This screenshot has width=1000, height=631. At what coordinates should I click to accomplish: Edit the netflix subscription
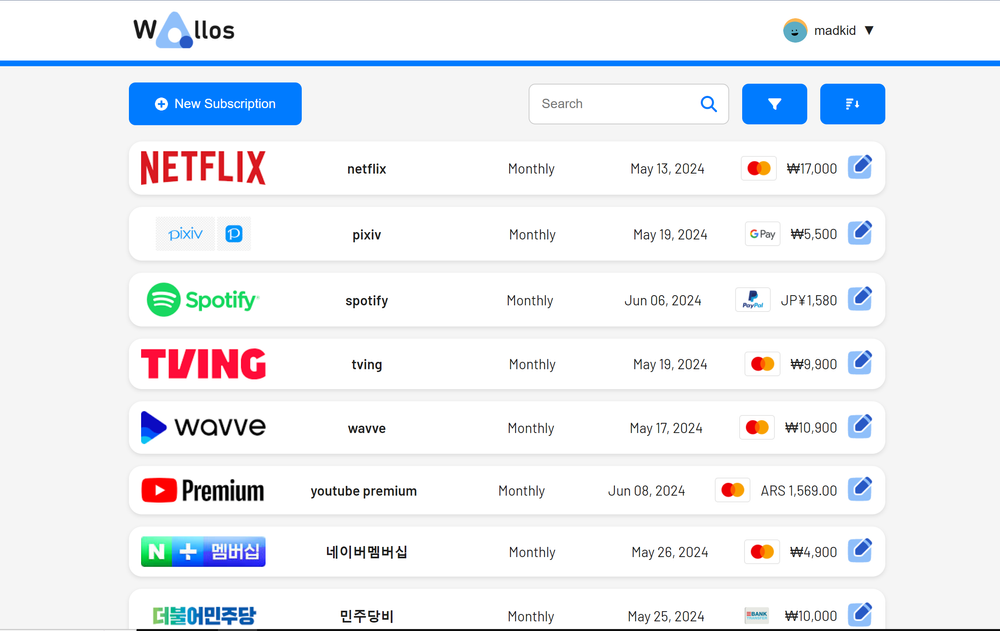860,166
